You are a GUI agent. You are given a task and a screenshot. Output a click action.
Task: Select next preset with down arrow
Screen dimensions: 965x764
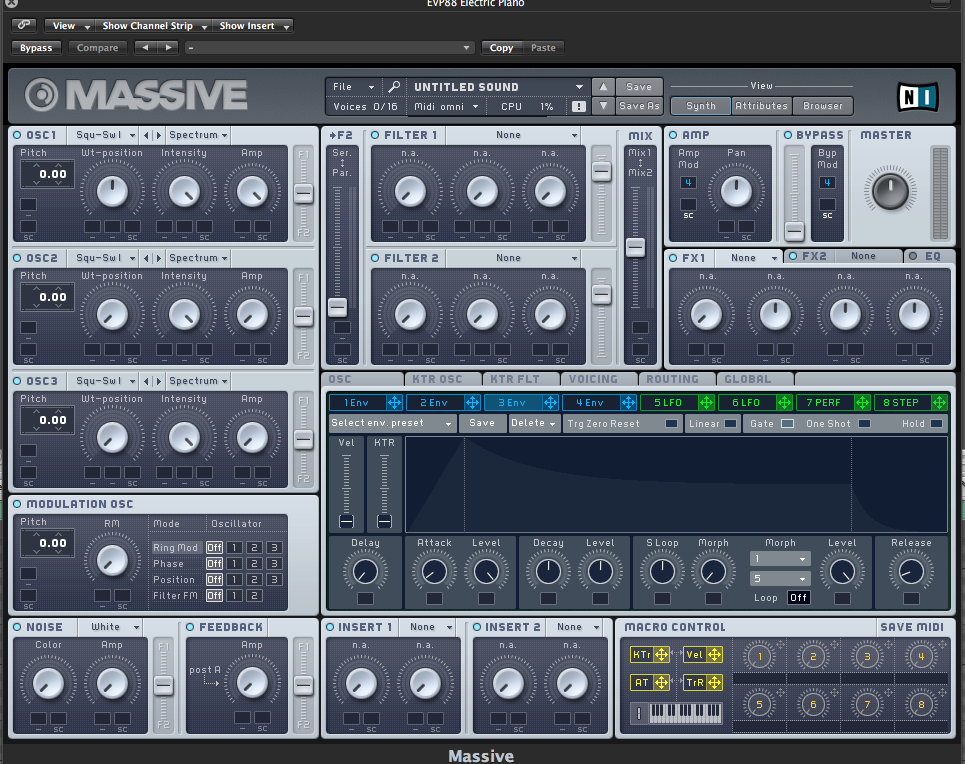pos(603,106)
